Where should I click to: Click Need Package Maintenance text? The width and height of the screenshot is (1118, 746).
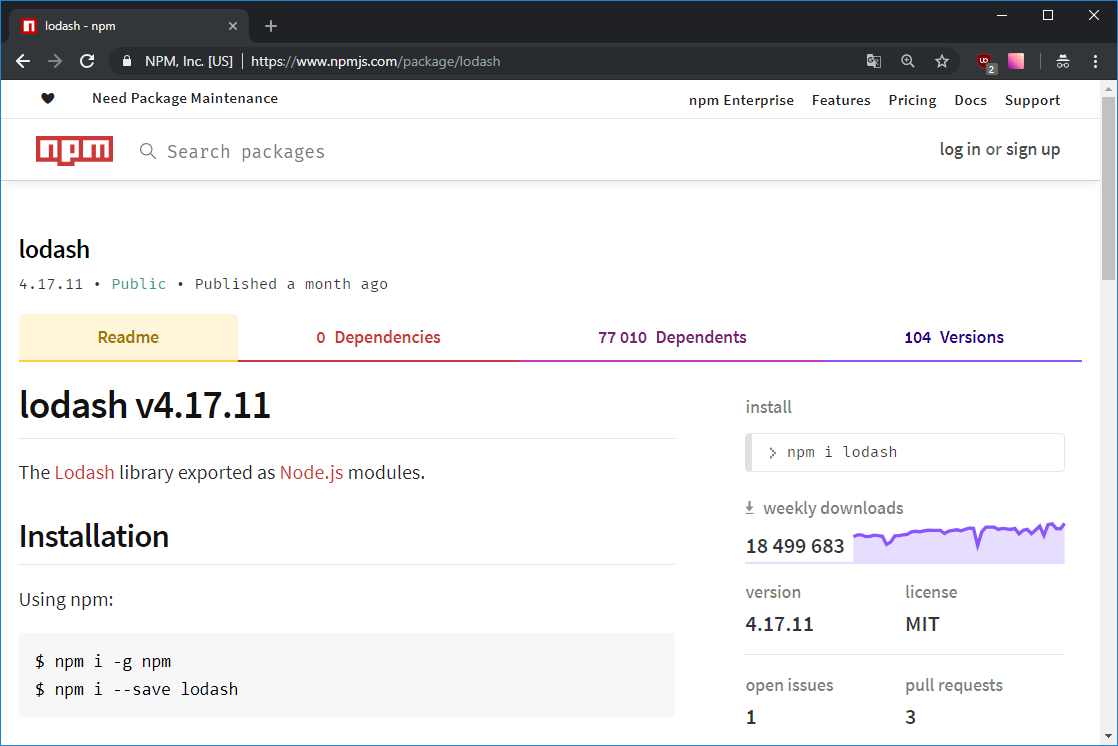[x=185, y=98]
